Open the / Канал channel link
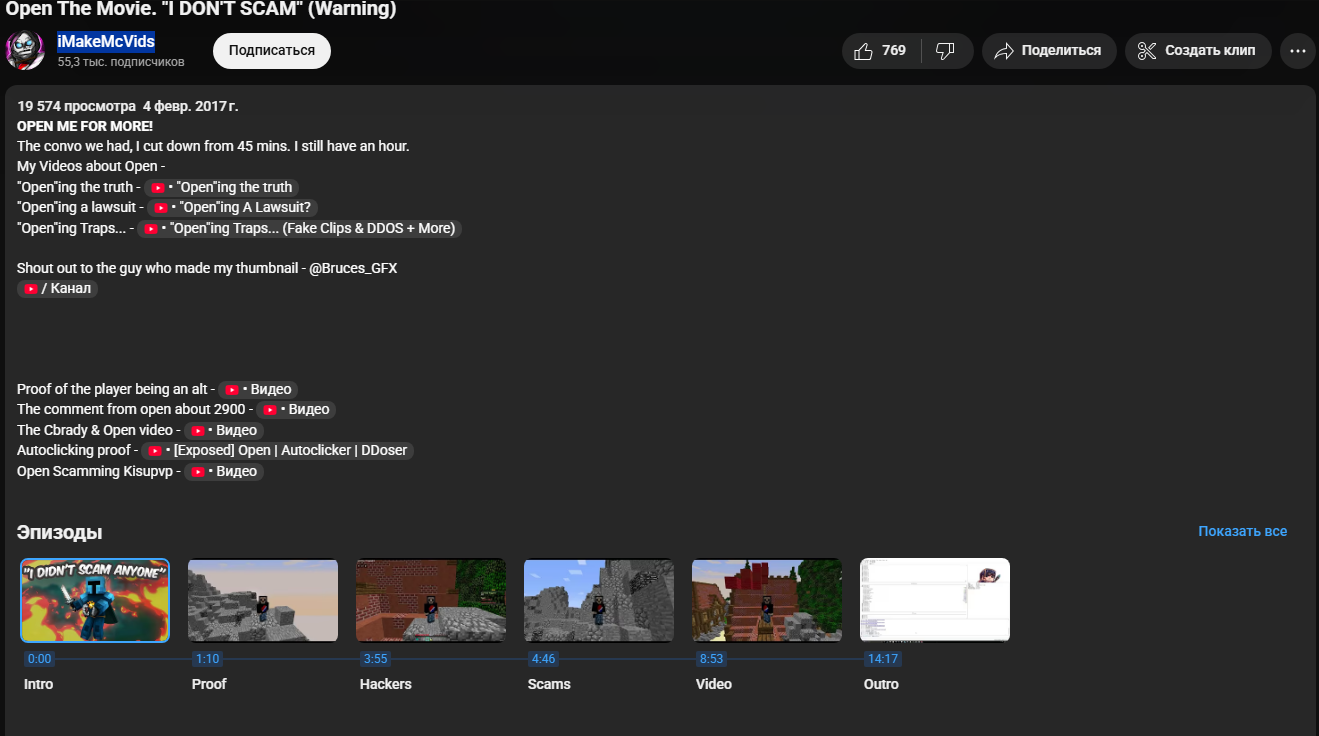This screenshot has width=1319, height=736. tap(58, 289)
